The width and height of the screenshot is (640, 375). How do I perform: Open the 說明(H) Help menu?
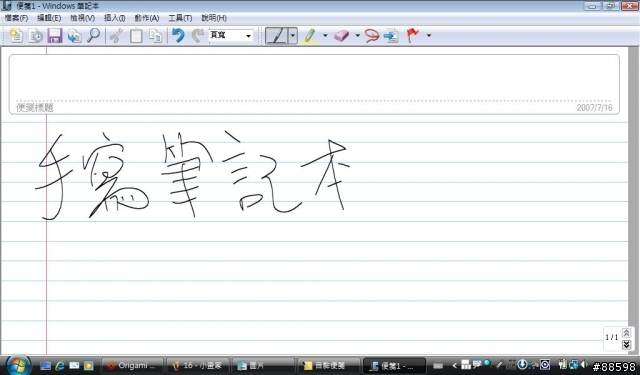[214, 18]
